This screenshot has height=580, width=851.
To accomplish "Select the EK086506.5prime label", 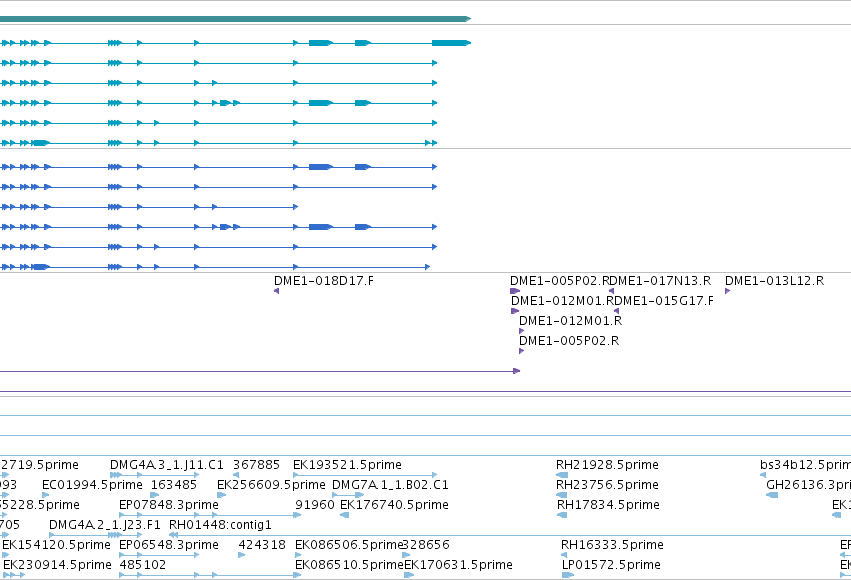I will coord(349,545).
